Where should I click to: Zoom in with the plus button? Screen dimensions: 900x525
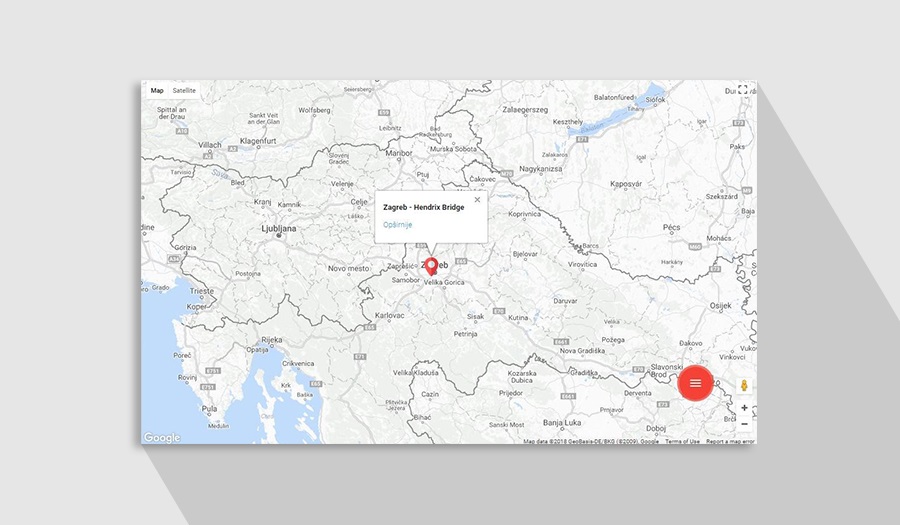[744, 408]
